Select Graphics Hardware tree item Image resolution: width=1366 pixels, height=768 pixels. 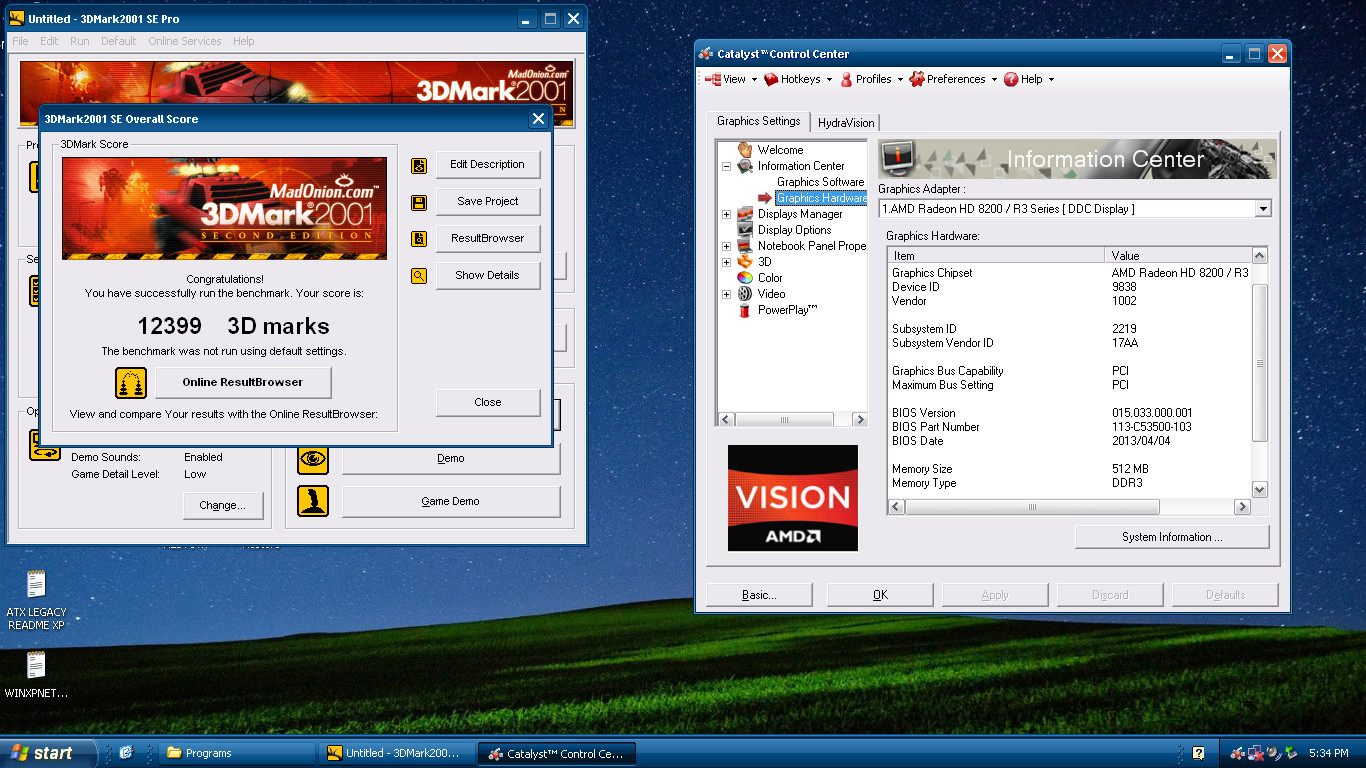(x=821, y=198)
